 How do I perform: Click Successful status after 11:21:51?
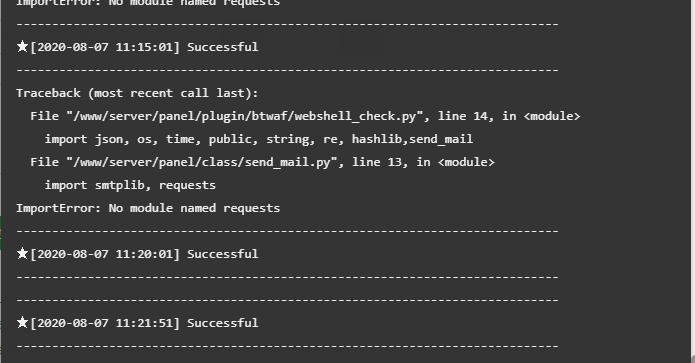(x=223, y=323)
